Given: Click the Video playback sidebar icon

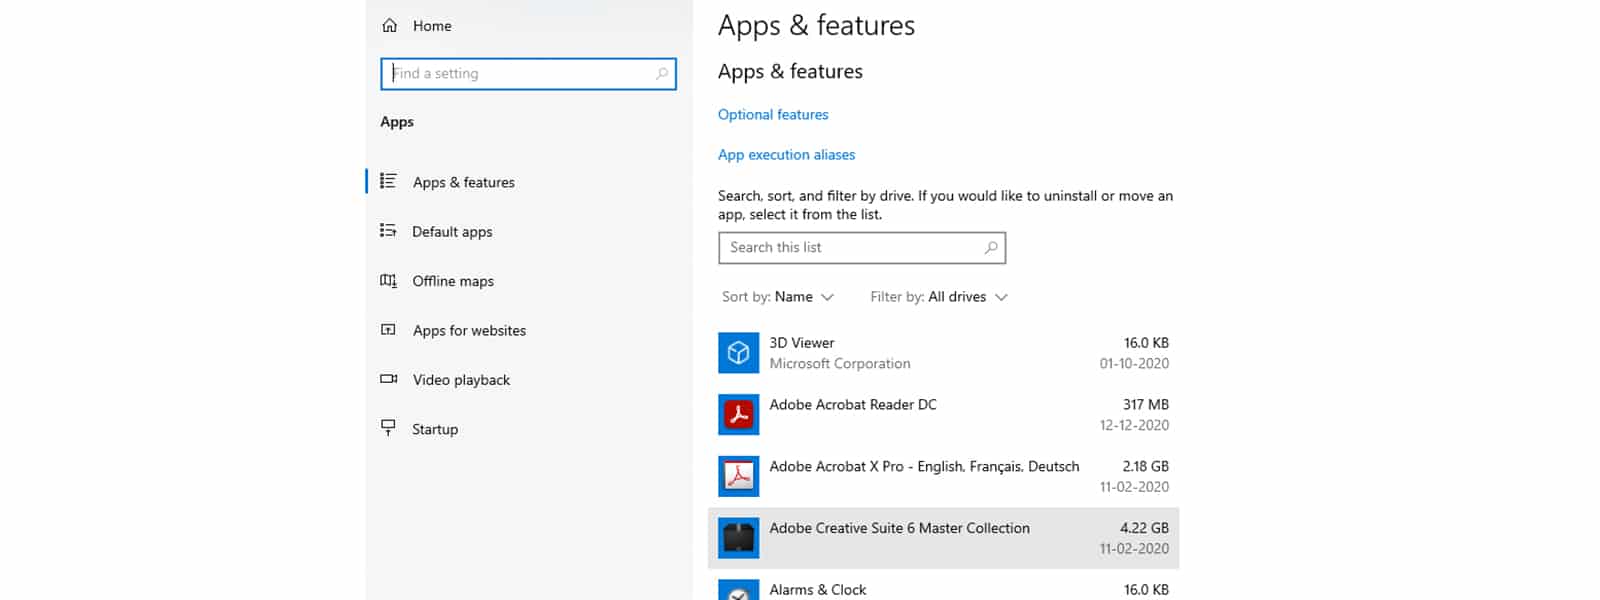Looking at the screenshot, I should 388,379.
